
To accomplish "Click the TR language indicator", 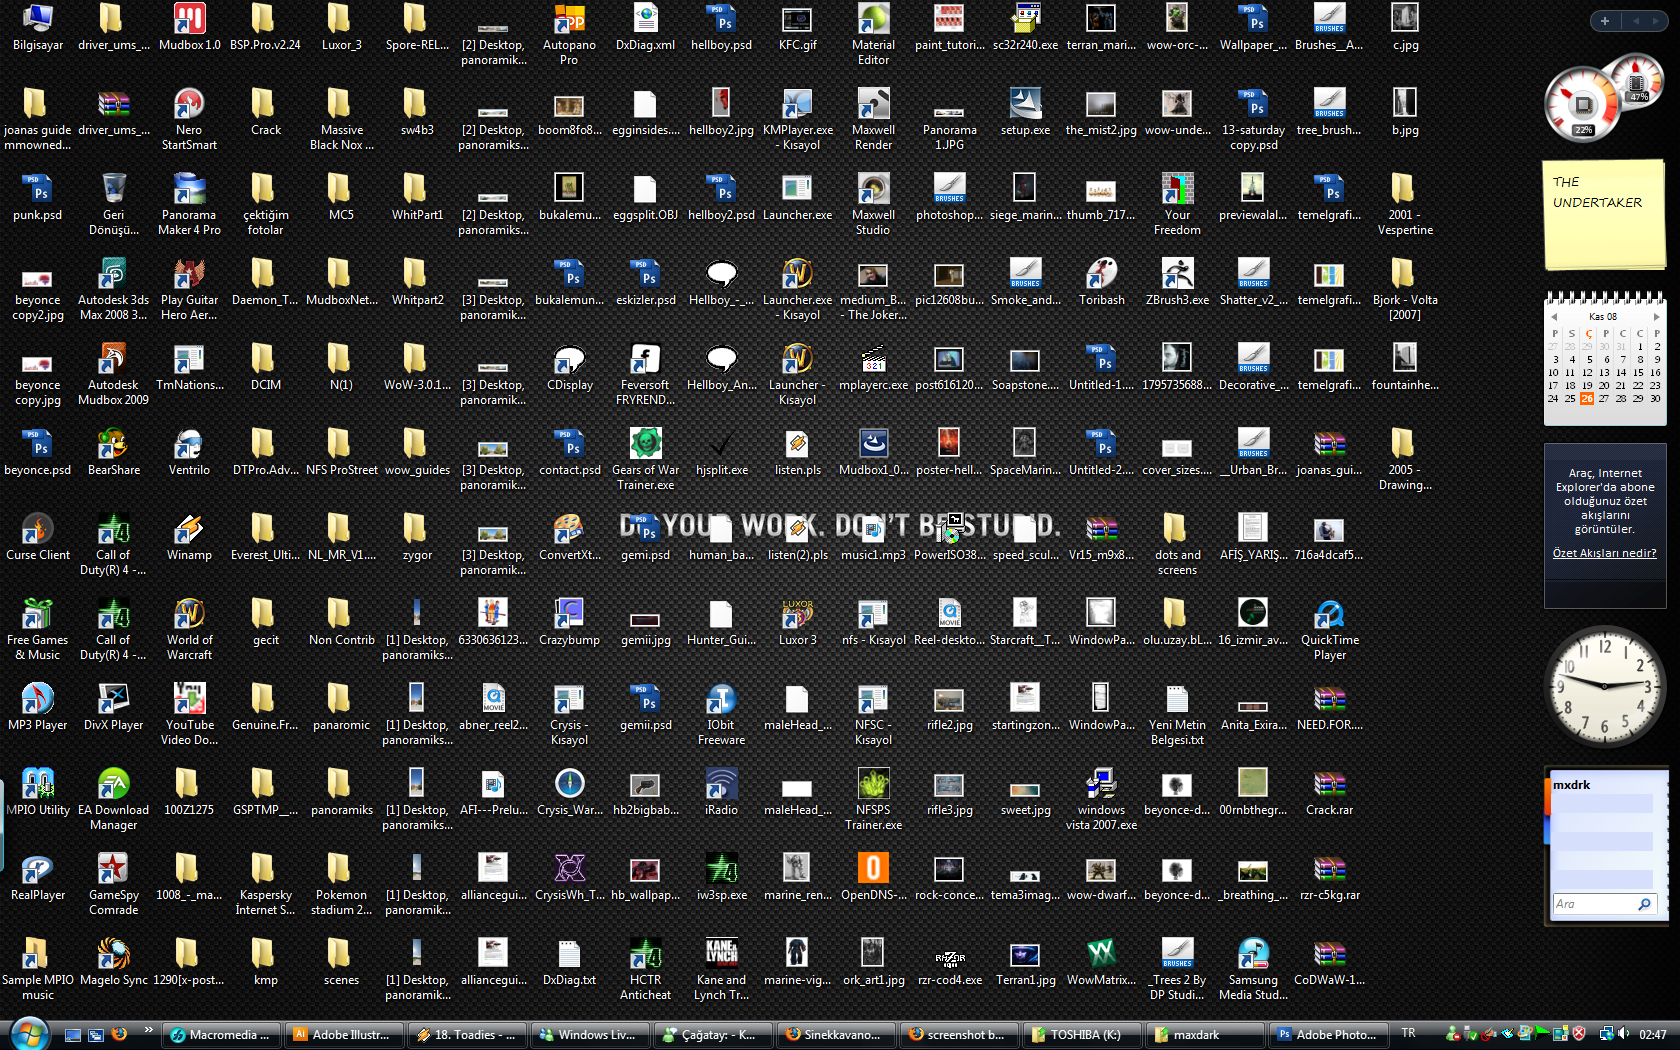I will [x=1408, y=1033].
